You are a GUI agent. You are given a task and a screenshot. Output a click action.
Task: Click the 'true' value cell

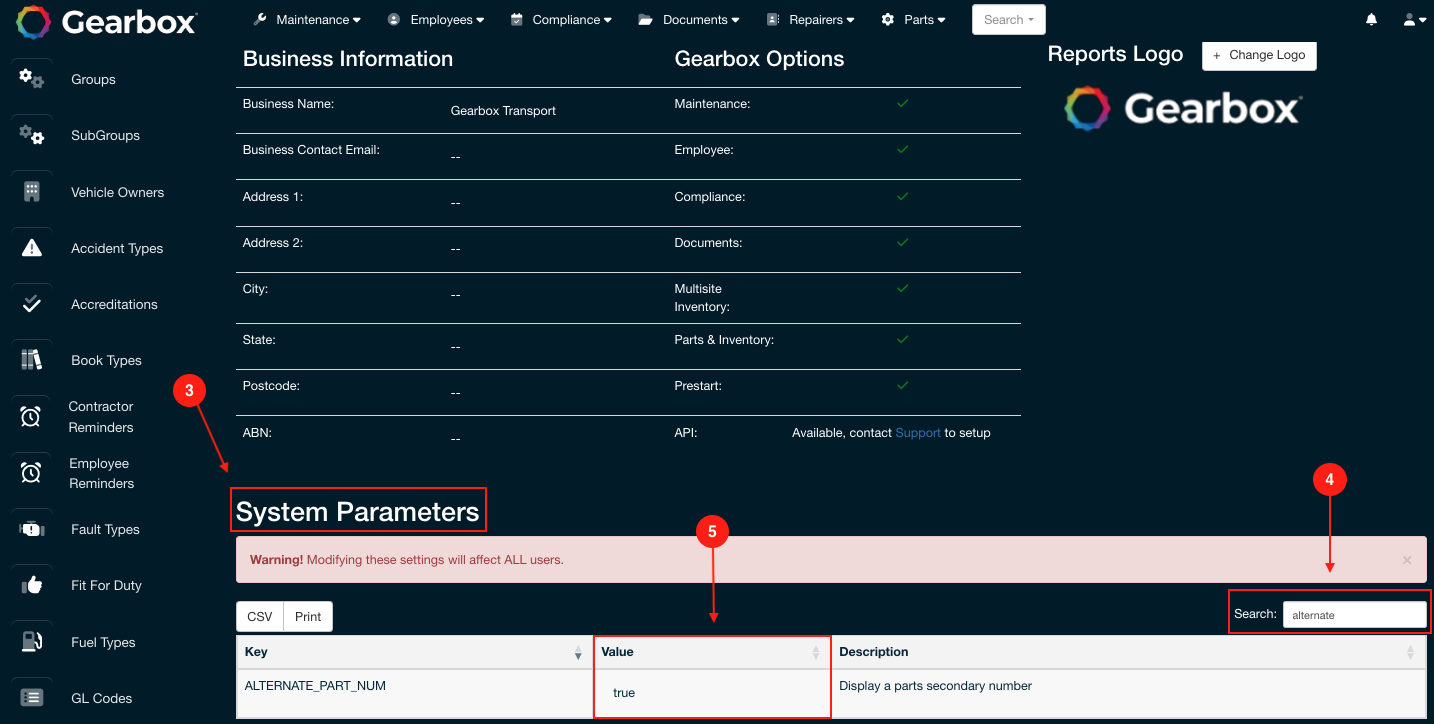[x=712, y=692]
